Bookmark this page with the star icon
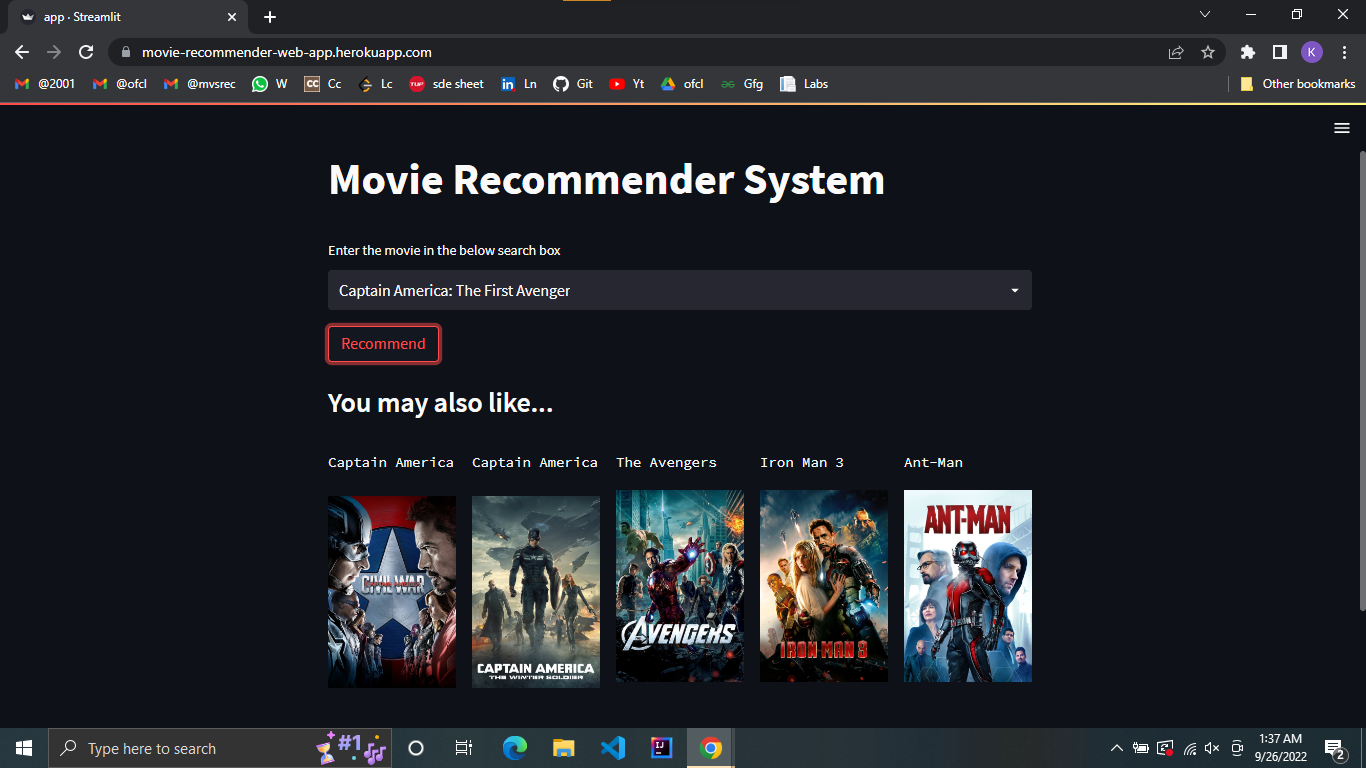 (x=1209, y=52)
